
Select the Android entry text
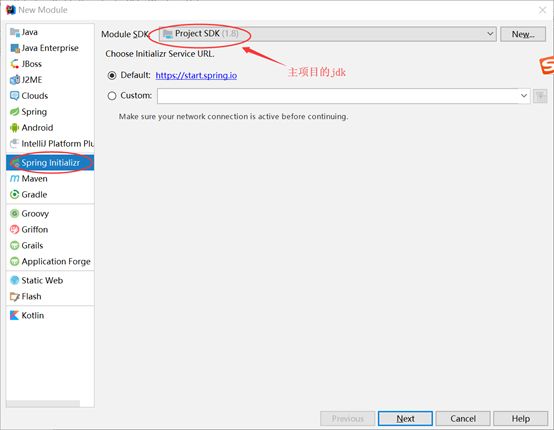pos(37,128)
